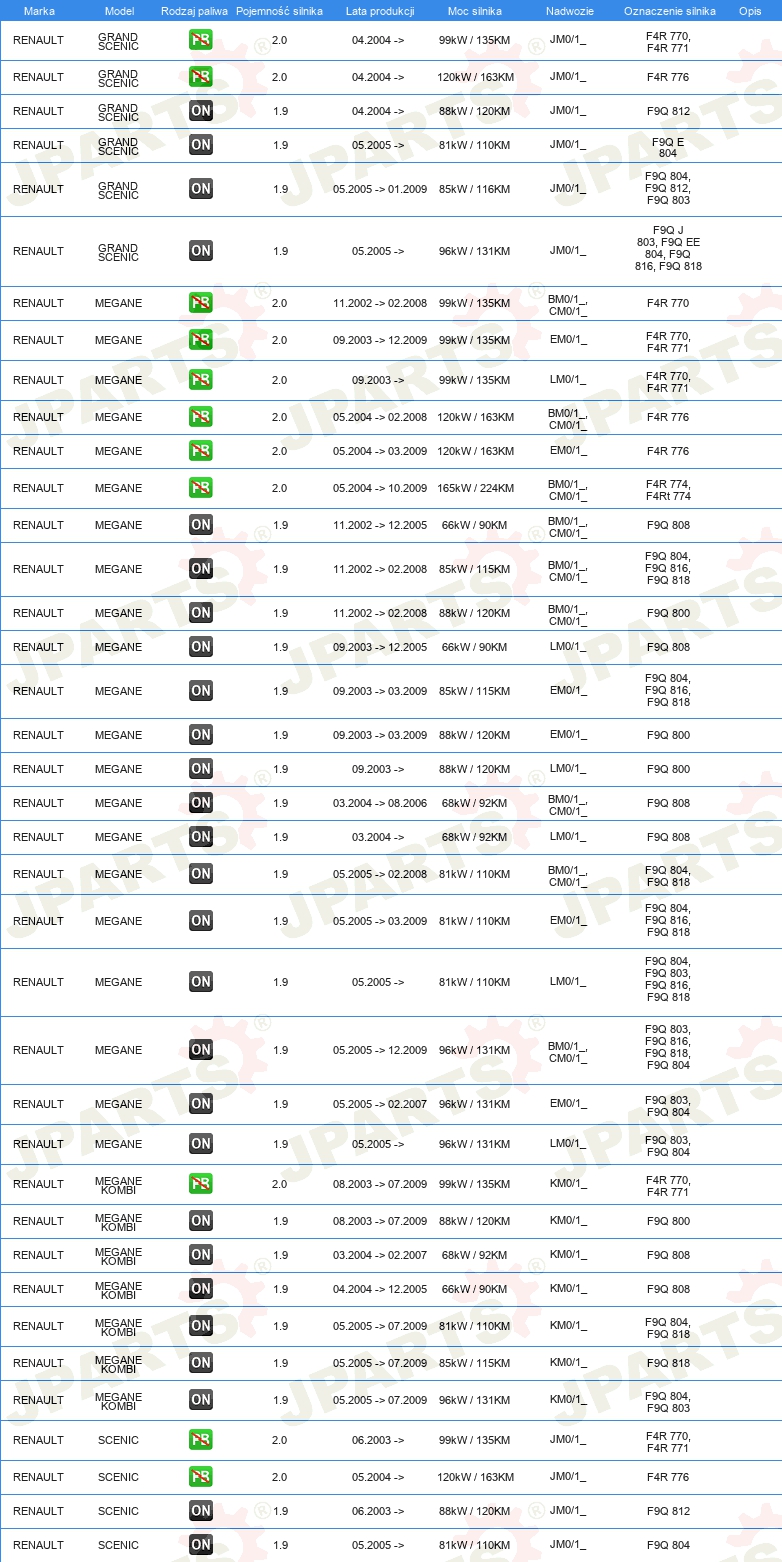The image size is (782, 1562).
Task: Click petrol icon in Megane 165kW/224KM row
Action: [201, 488]
